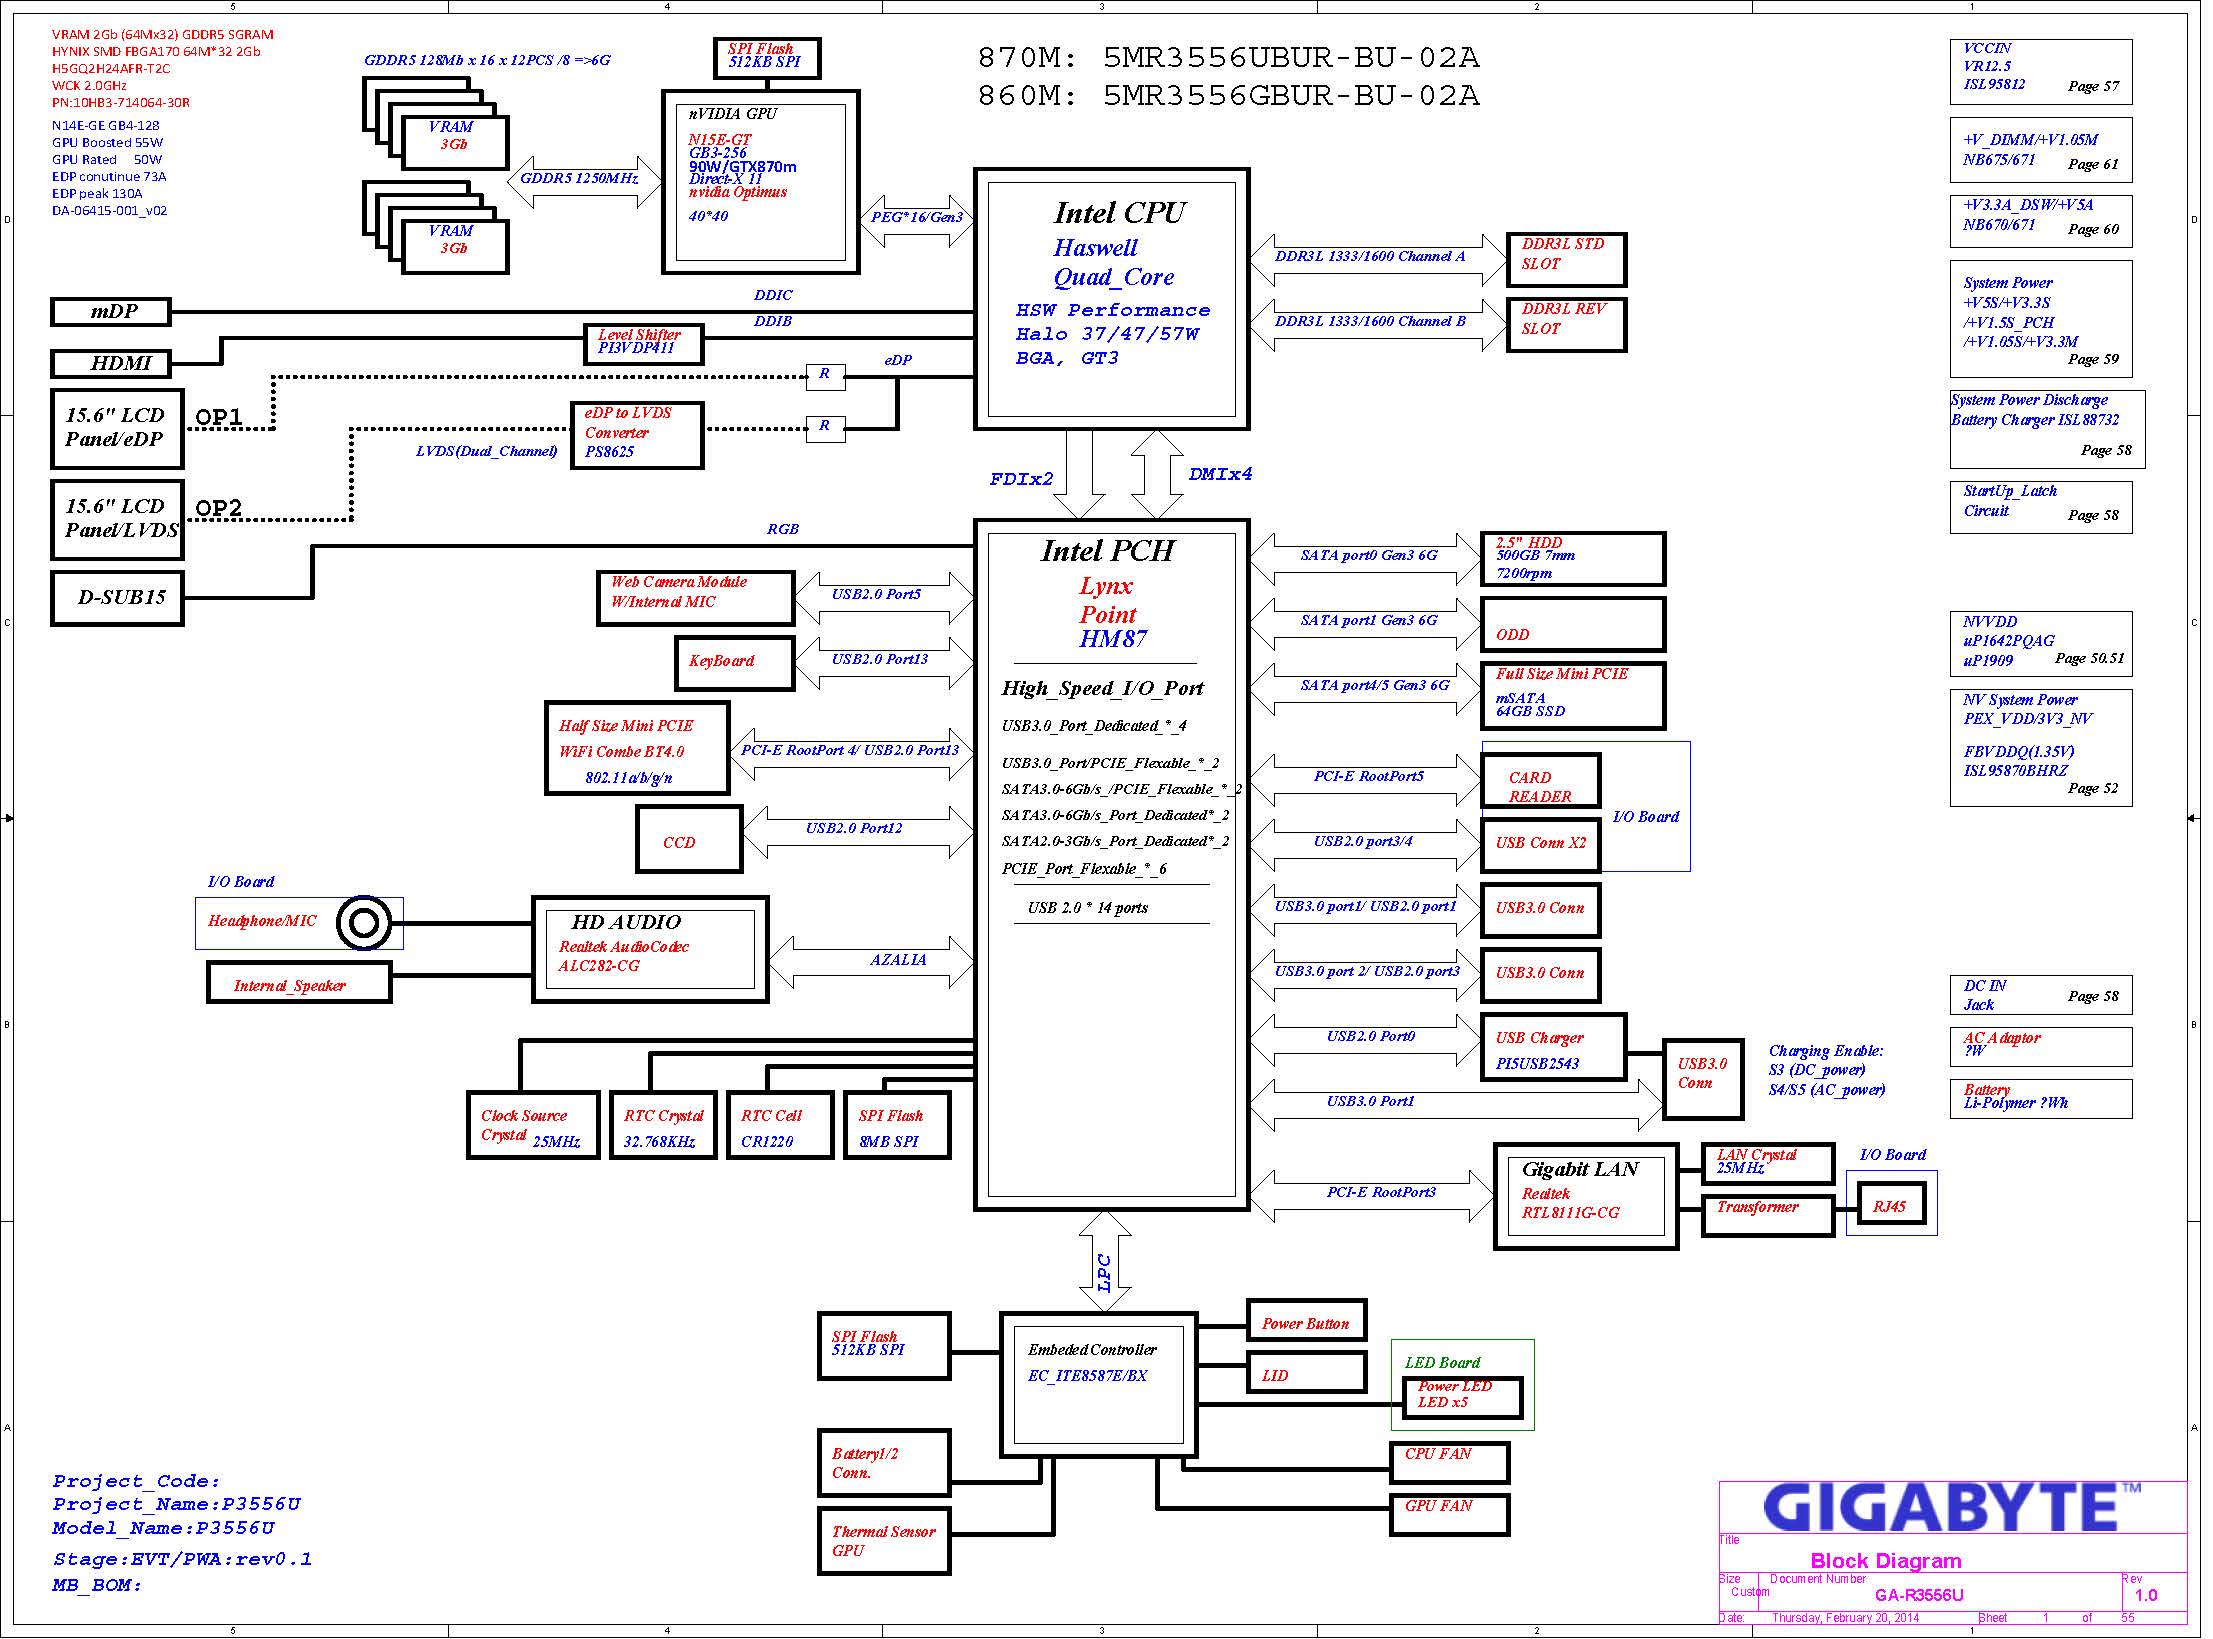Select the VCCIN VR12.5 ISL95812 box
Viewport: 2213px width, 1639px height.
pos(2041,72)
